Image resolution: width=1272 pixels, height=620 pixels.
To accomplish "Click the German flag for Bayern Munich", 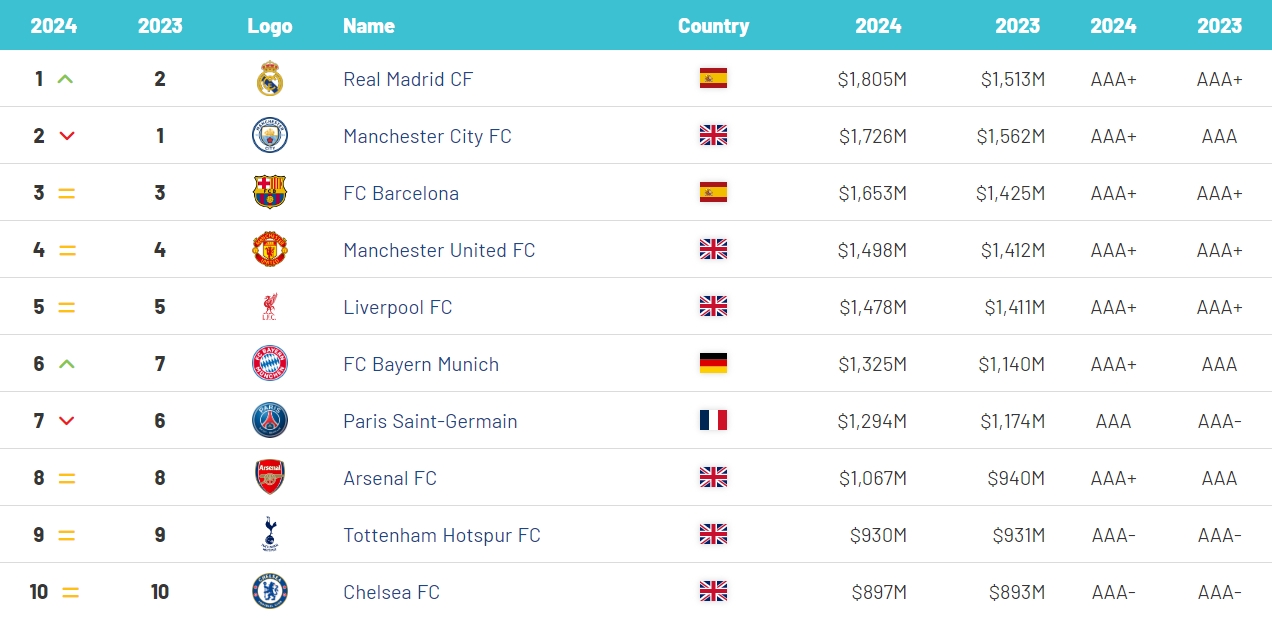I will (x=713, y=364).
